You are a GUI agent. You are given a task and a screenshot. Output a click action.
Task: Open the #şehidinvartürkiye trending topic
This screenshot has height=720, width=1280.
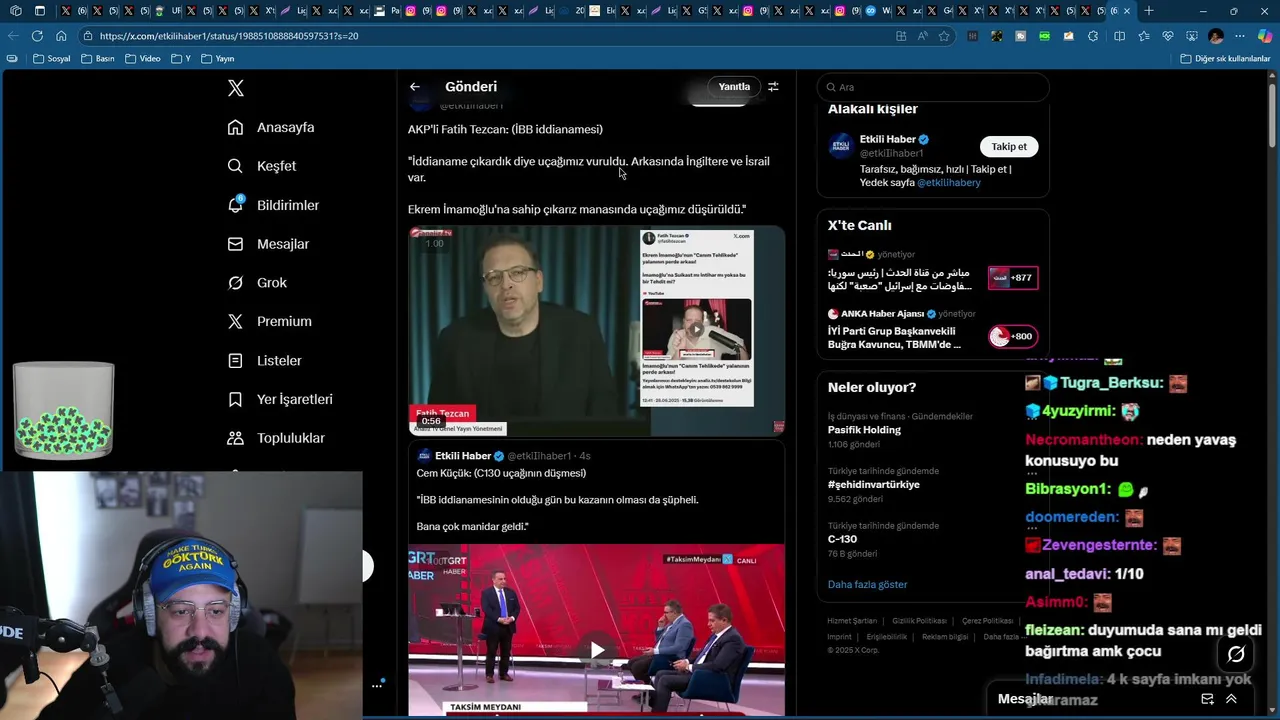coord(873,485)
